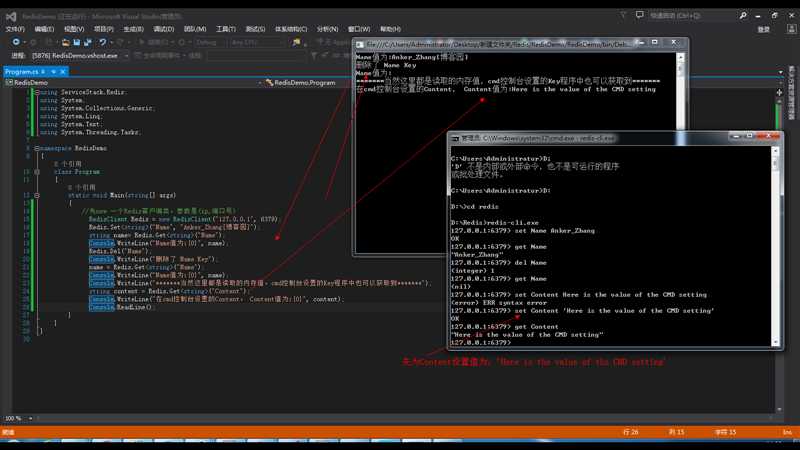Image resolution: width=800 pixels, height=450 pixels.
Task: Open the Debug configuration dropdown
Action: (210, 42)
